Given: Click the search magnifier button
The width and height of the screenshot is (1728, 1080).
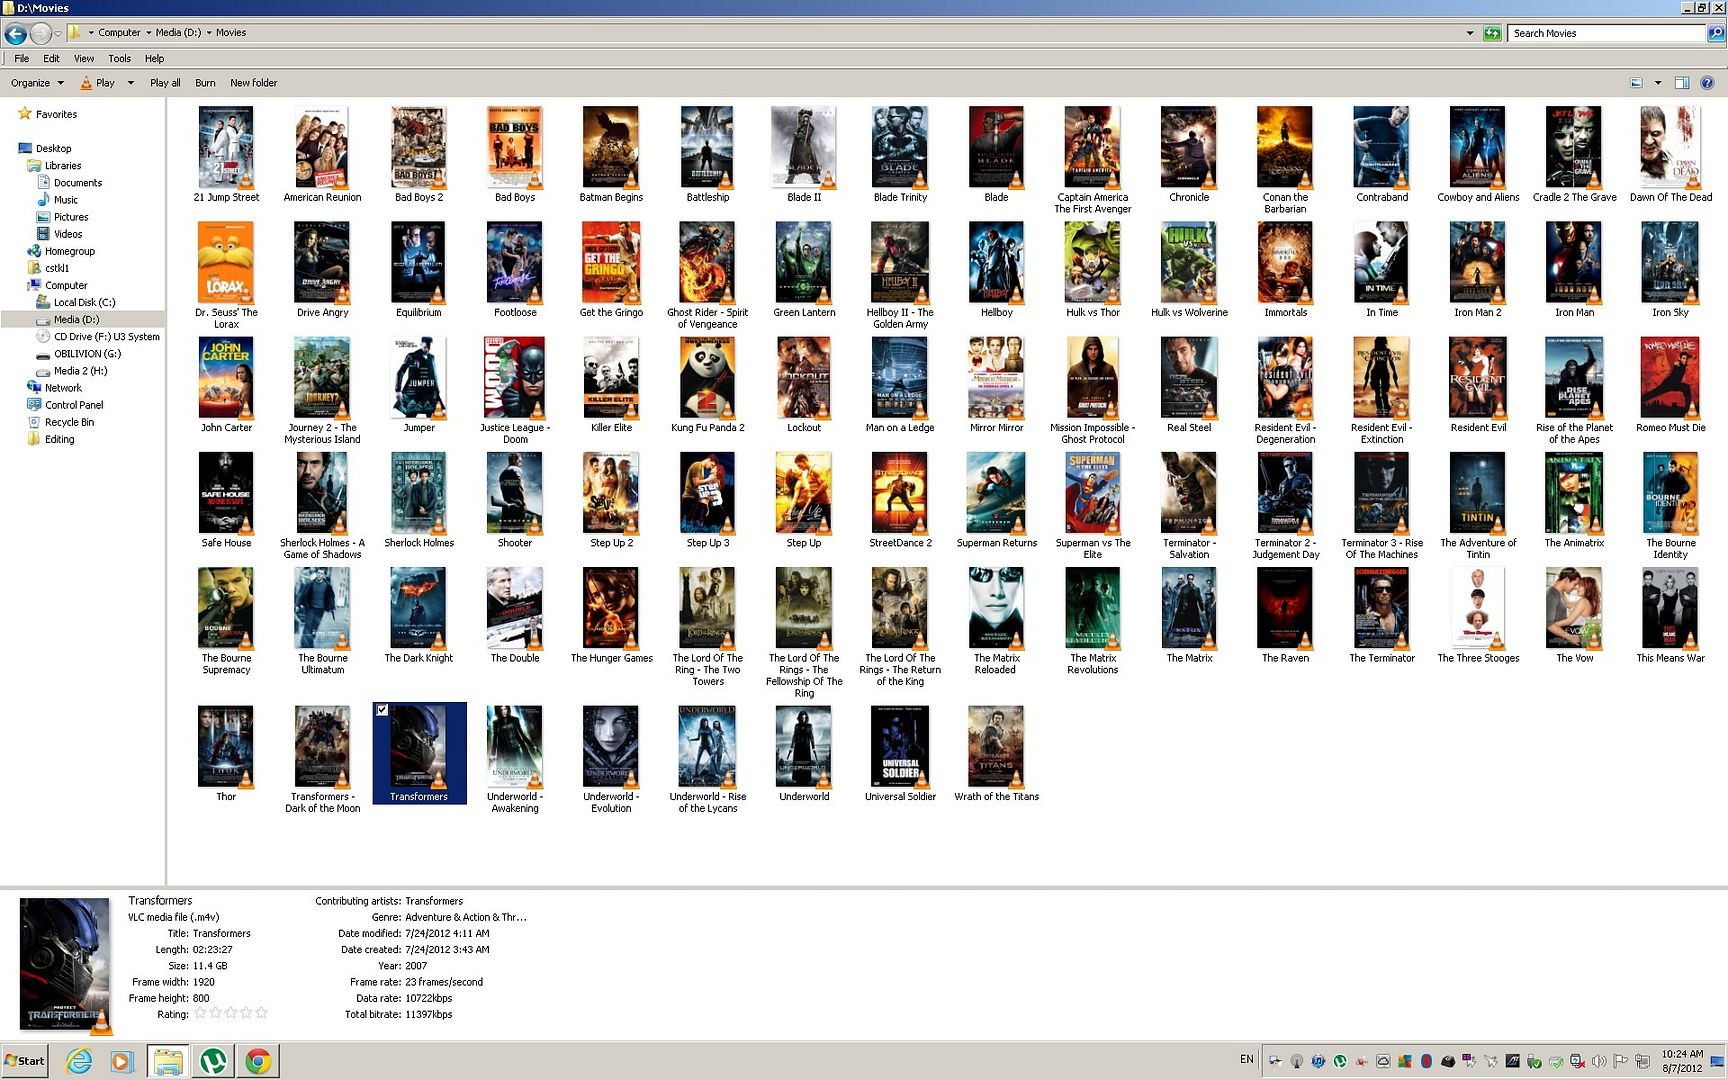Looking at the screenshot, I should (1716, 33).
